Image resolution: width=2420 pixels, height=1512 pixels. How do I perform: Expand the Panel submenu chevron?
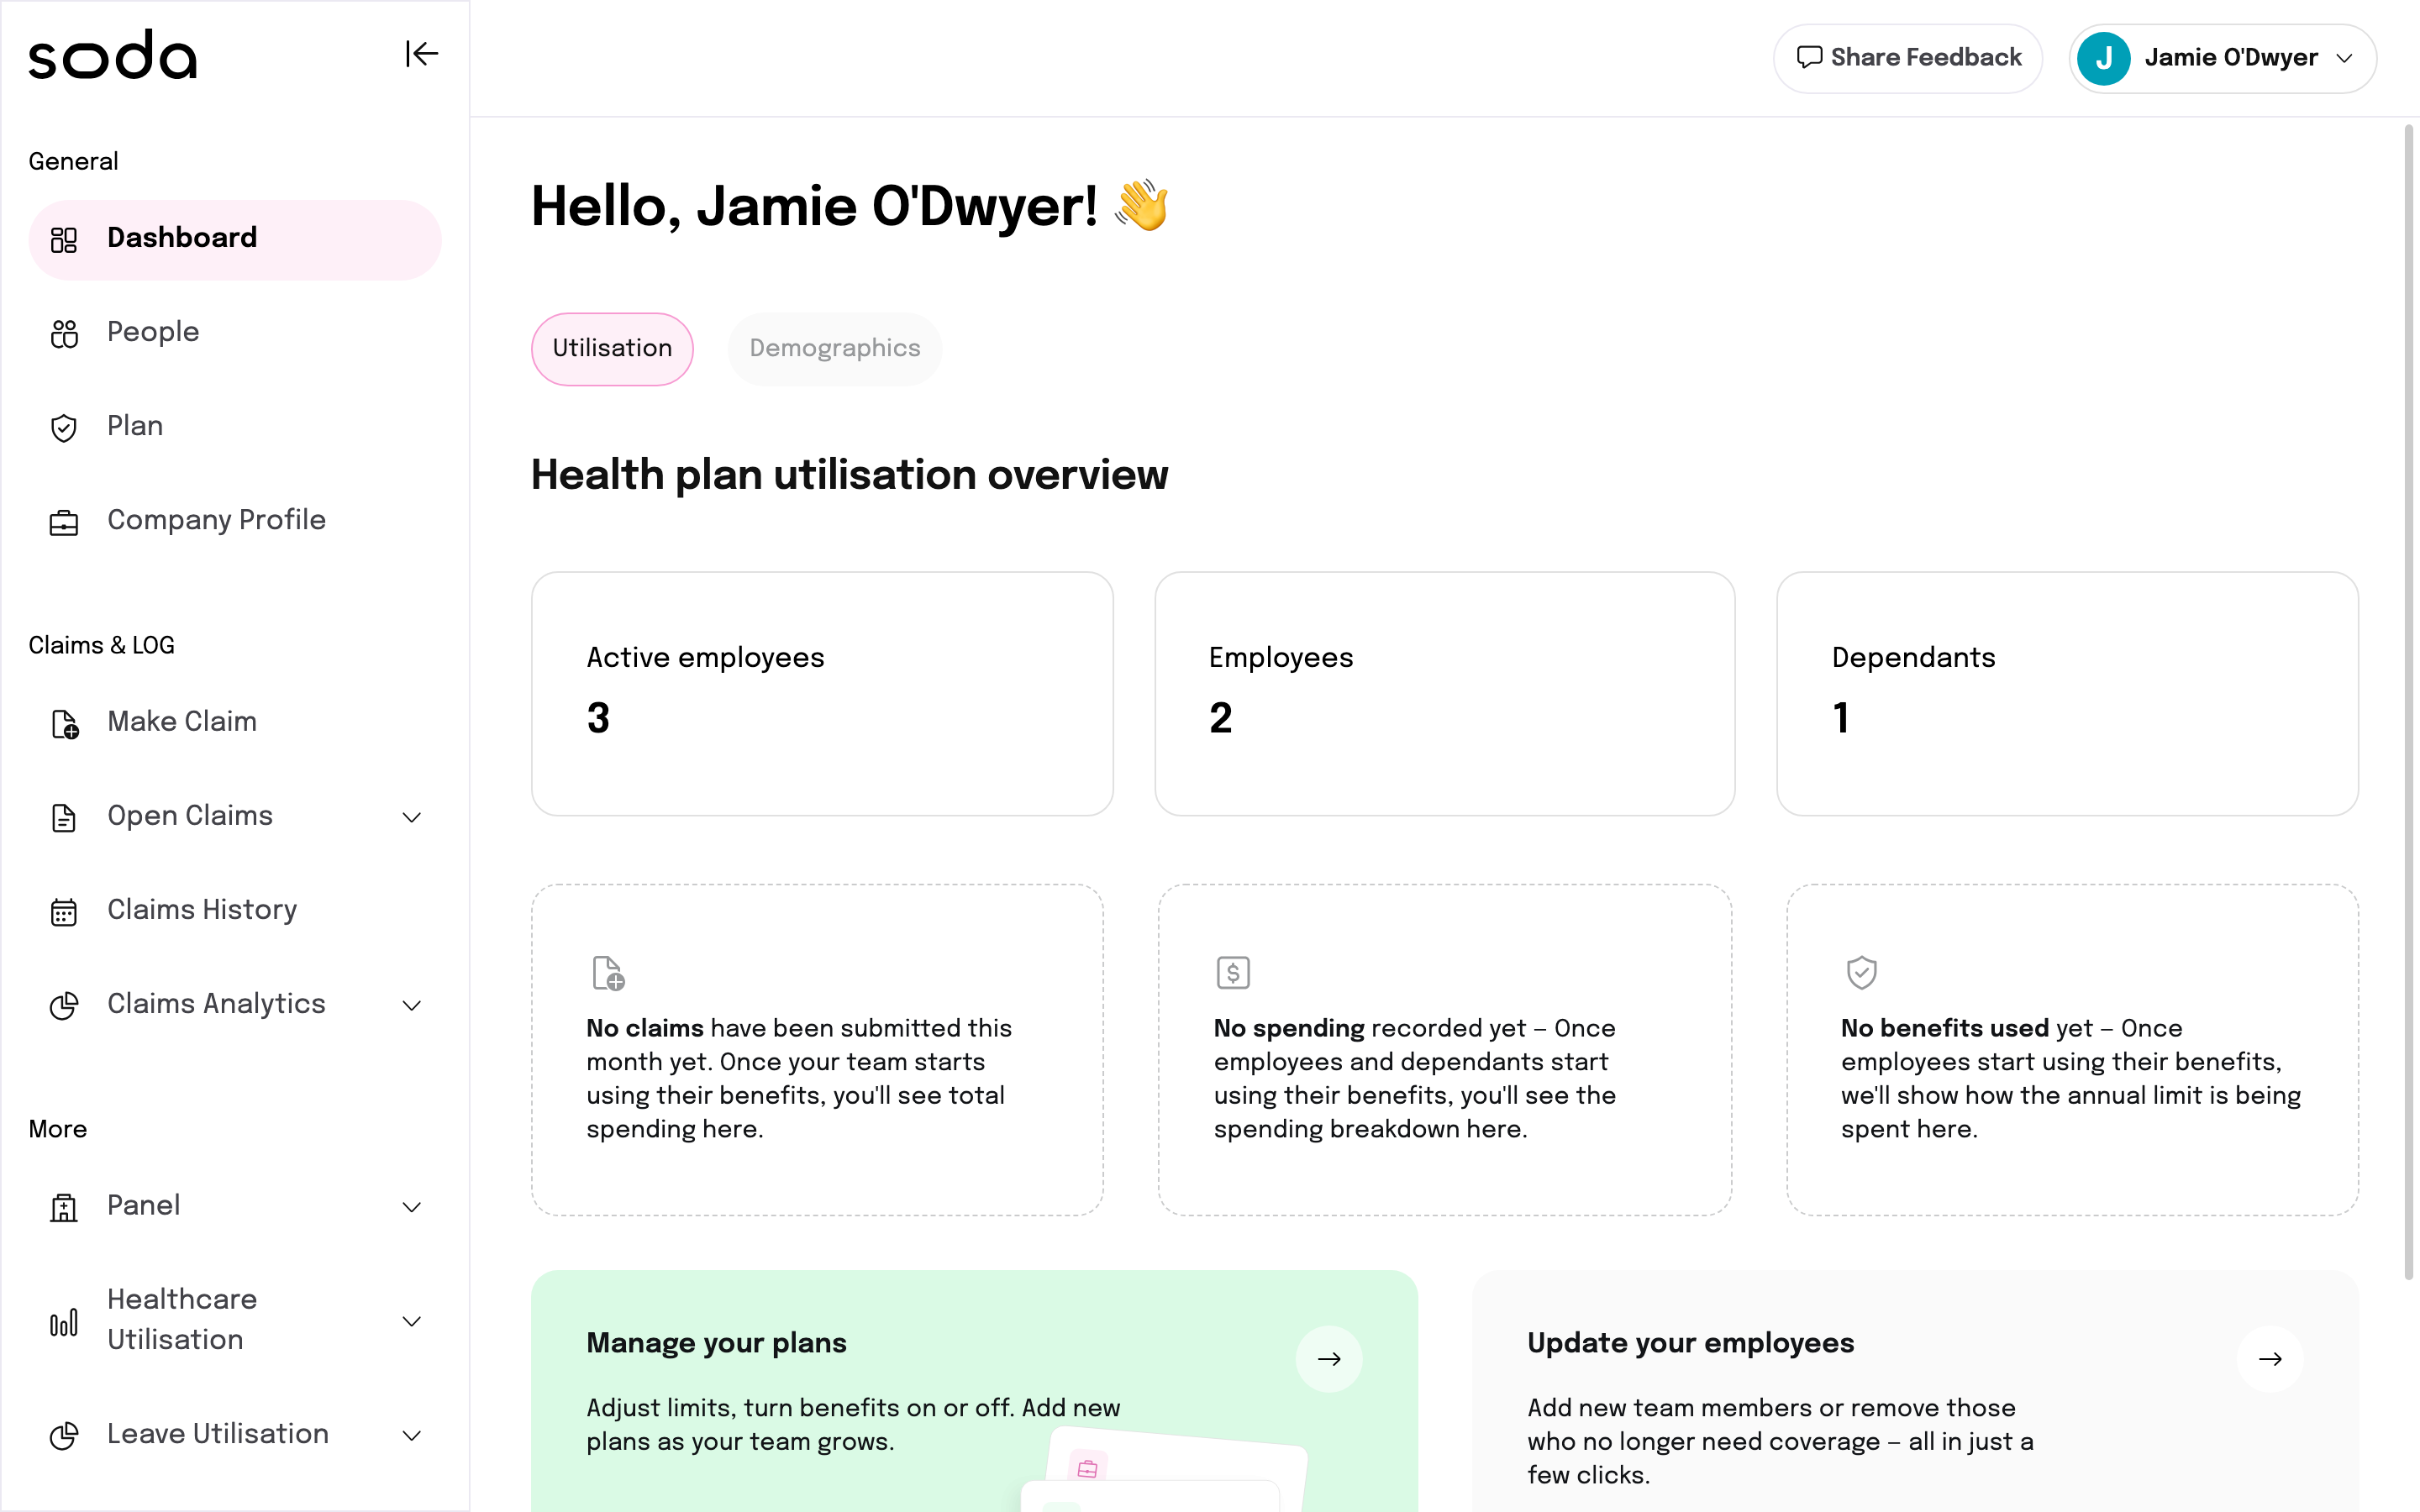(x=411, y=1207)
